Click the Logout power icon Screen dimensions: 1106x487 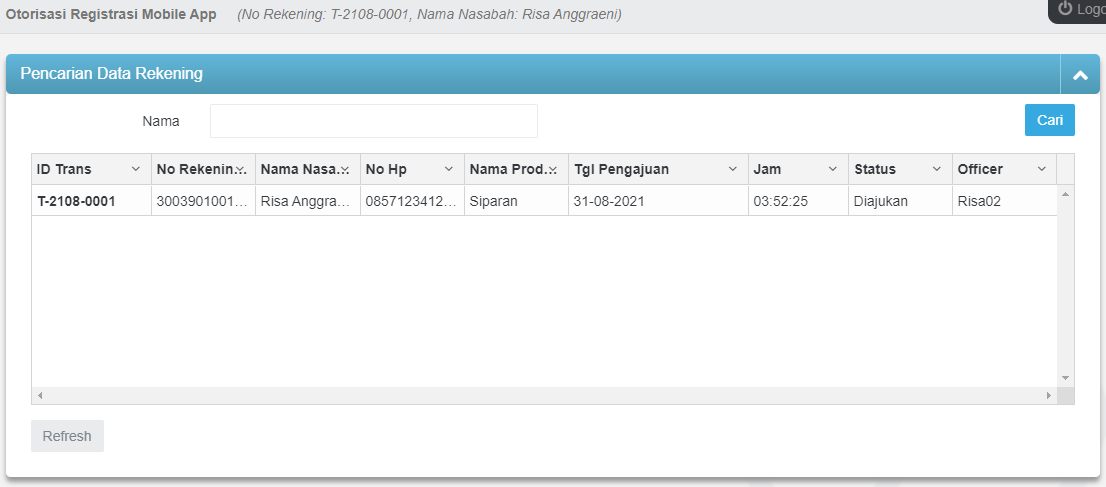tap(1065, 9)
